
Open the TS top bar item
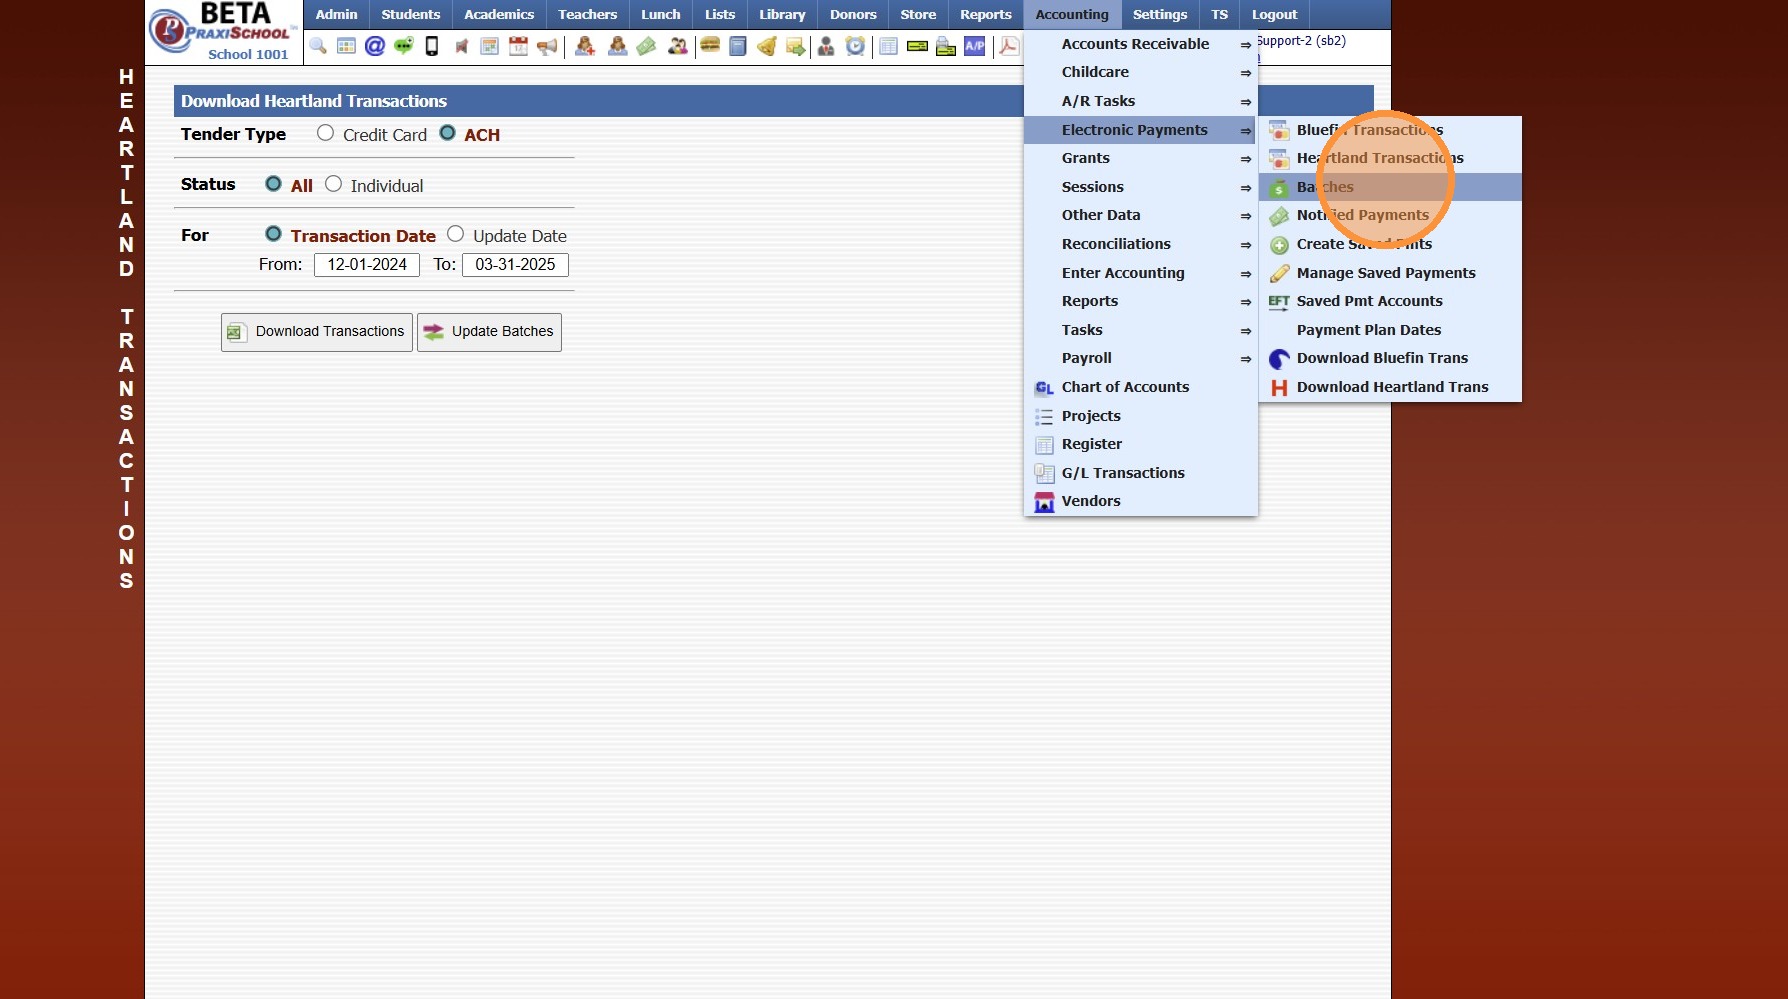pyautogui.click(x=1219, y=15)
